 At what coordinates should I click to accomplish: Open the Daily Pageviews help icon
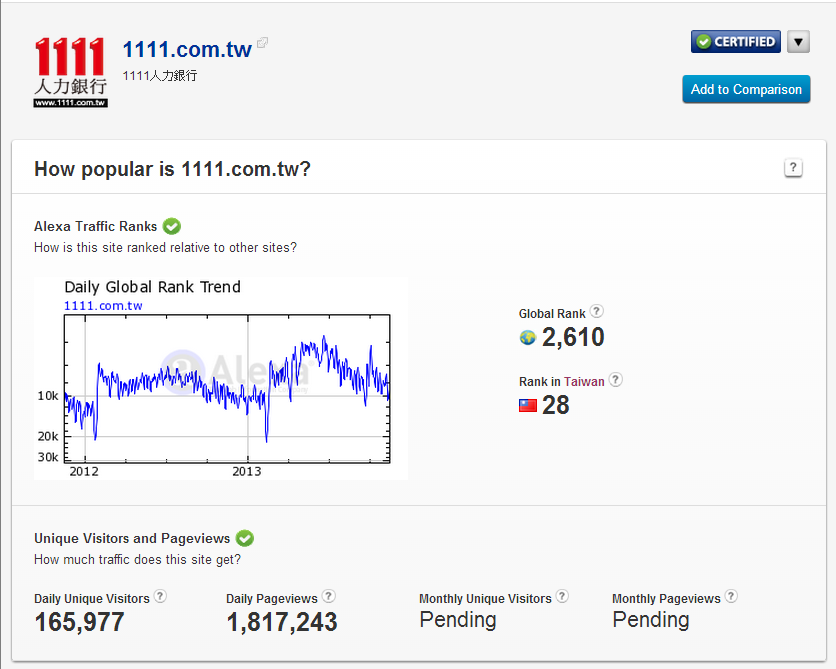coord(328,596)
